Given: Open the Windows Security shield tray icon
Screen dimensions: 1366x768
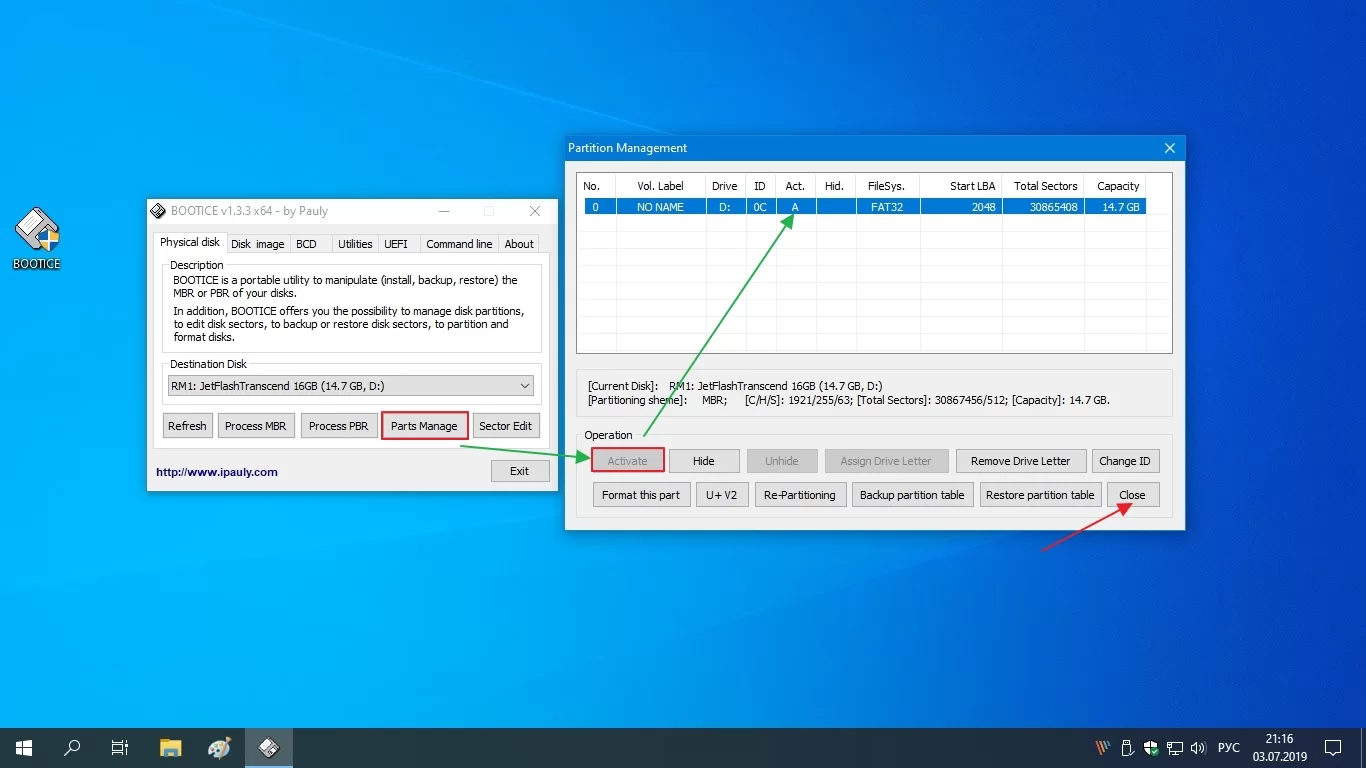Looking at the screenshot, I should pyautogui.click(x=1151, y=748).
